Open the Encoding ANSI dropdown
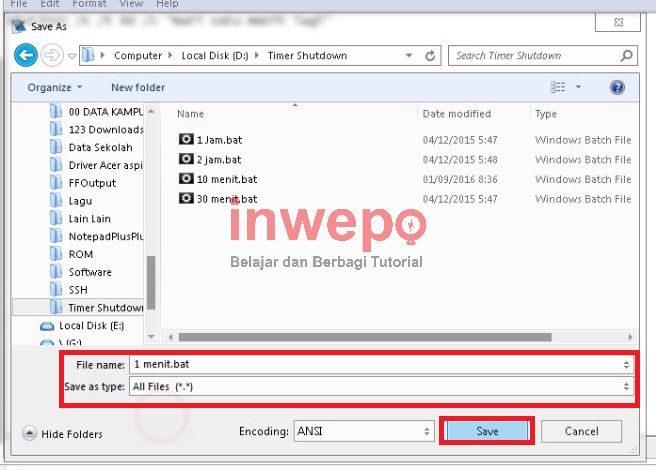The height and width of the screenshot is (470, 656). click(x=364, y=431)
